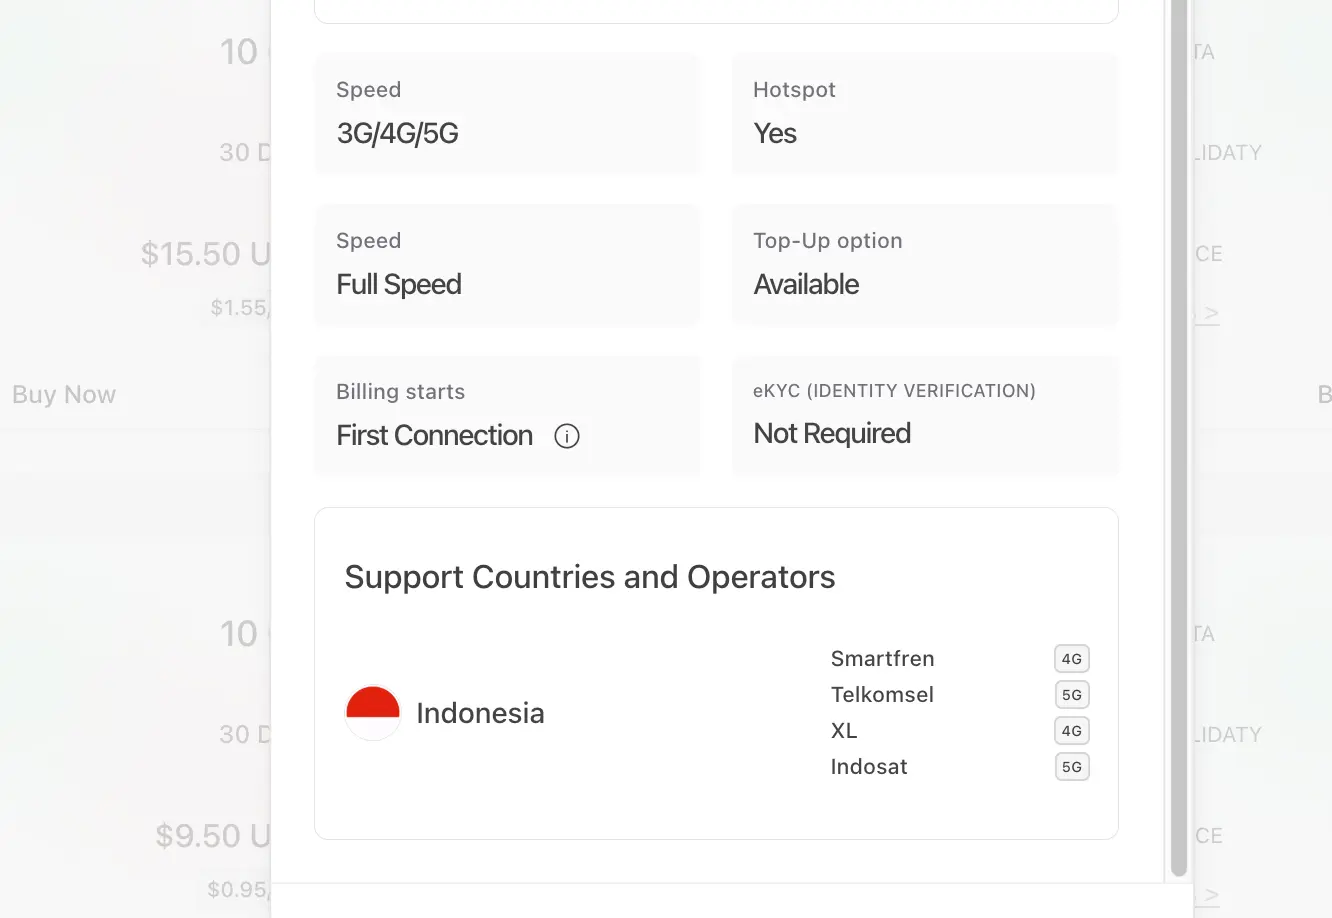1332x918 pixels.
Task: Click the Indonesia country name
Action: pos(480,713)
